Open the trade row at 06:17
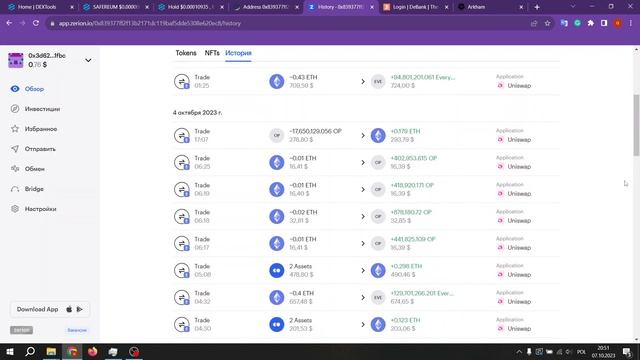The height and width of the screenshot is (360, 640). click(x=366, y=243)
